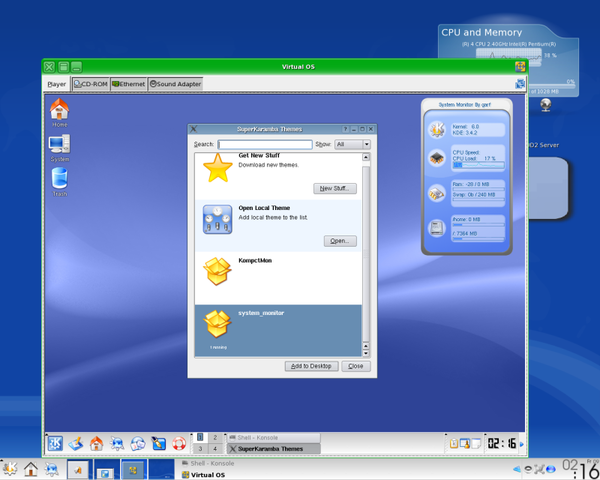
Task: Click the guest tray notes icon
Action: tap(476, 444)
